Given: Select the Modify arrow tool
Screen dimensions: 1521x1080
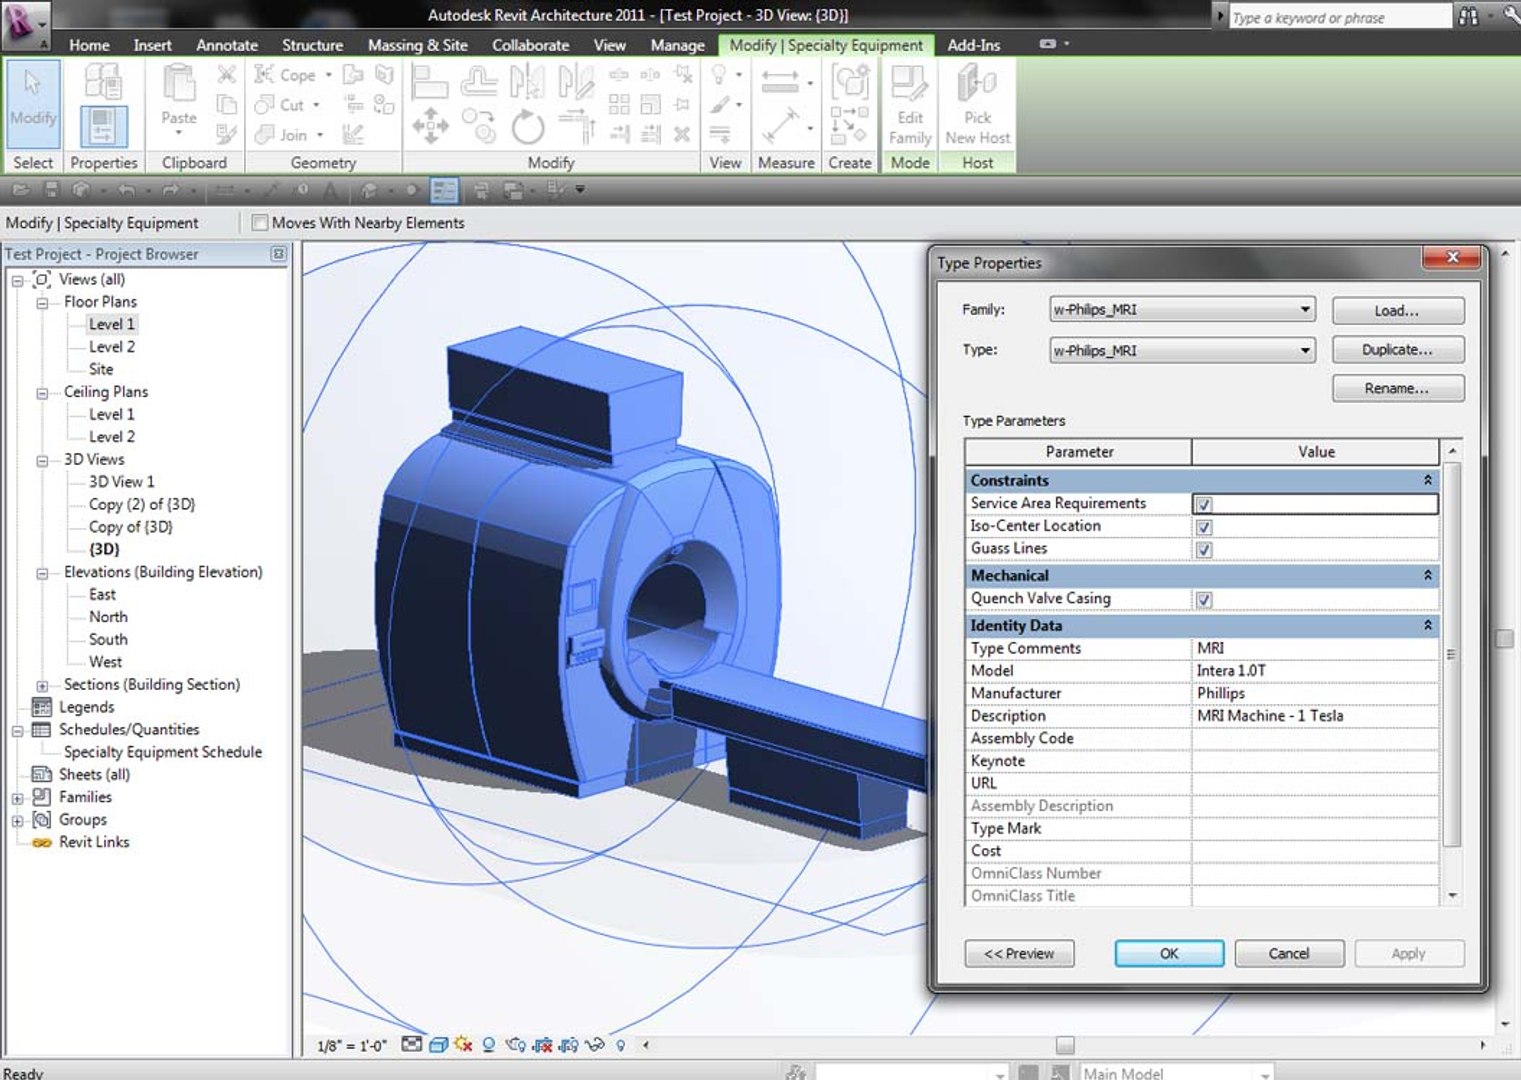Looking at the screenshot, I should [x=33, y=103].
